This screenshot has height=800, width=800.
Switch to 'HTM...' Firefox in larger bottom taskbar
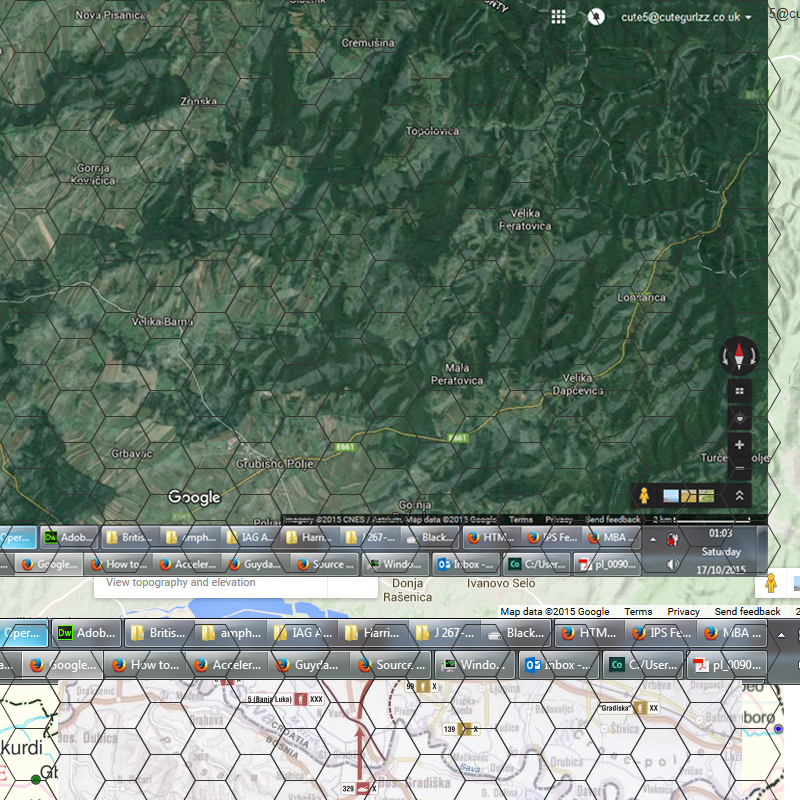tap(589, 633)
